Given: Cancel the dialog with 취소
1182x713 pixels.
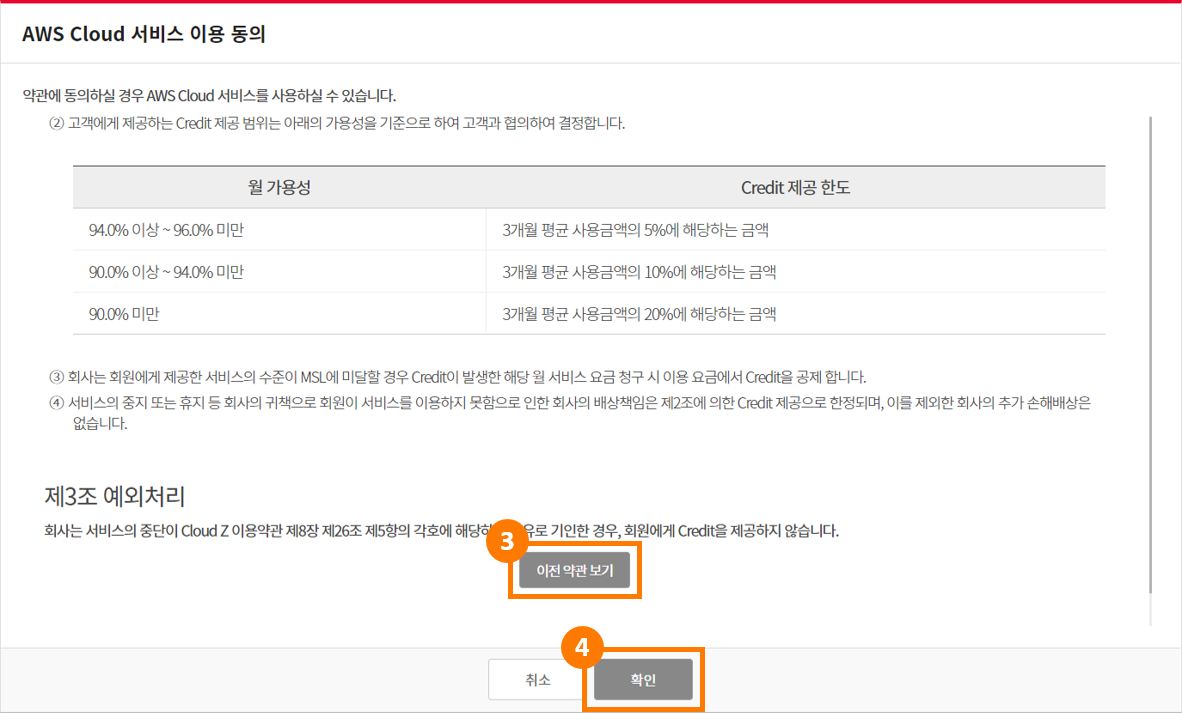Looking at the screenshot, I should coord(537,680).
